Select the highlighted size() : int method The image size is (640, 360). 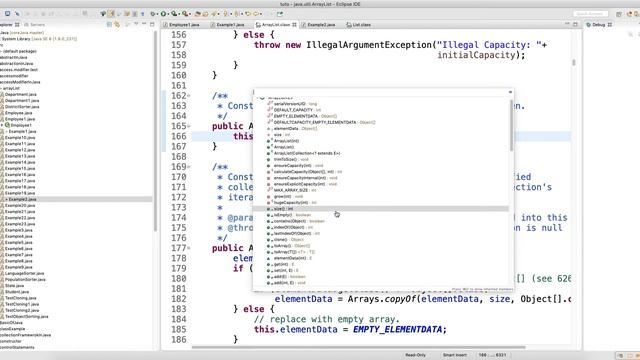(x=380, y=209)
